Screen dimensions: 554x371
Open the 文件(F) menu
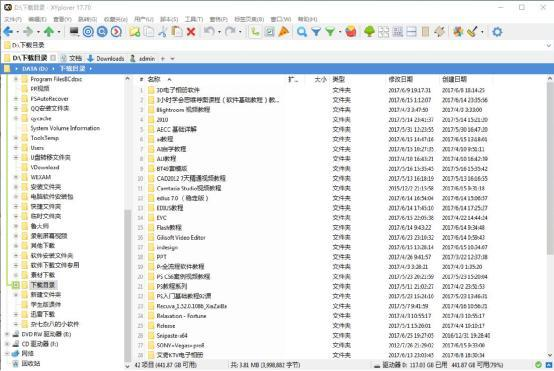coord(13,19)
